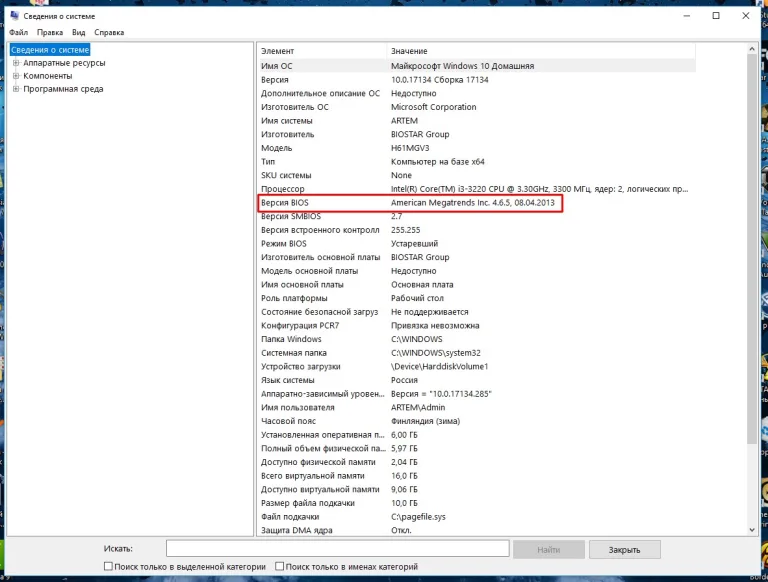Expand Компоненты node
Screen dimensions: 768x582
click(16, 76)
